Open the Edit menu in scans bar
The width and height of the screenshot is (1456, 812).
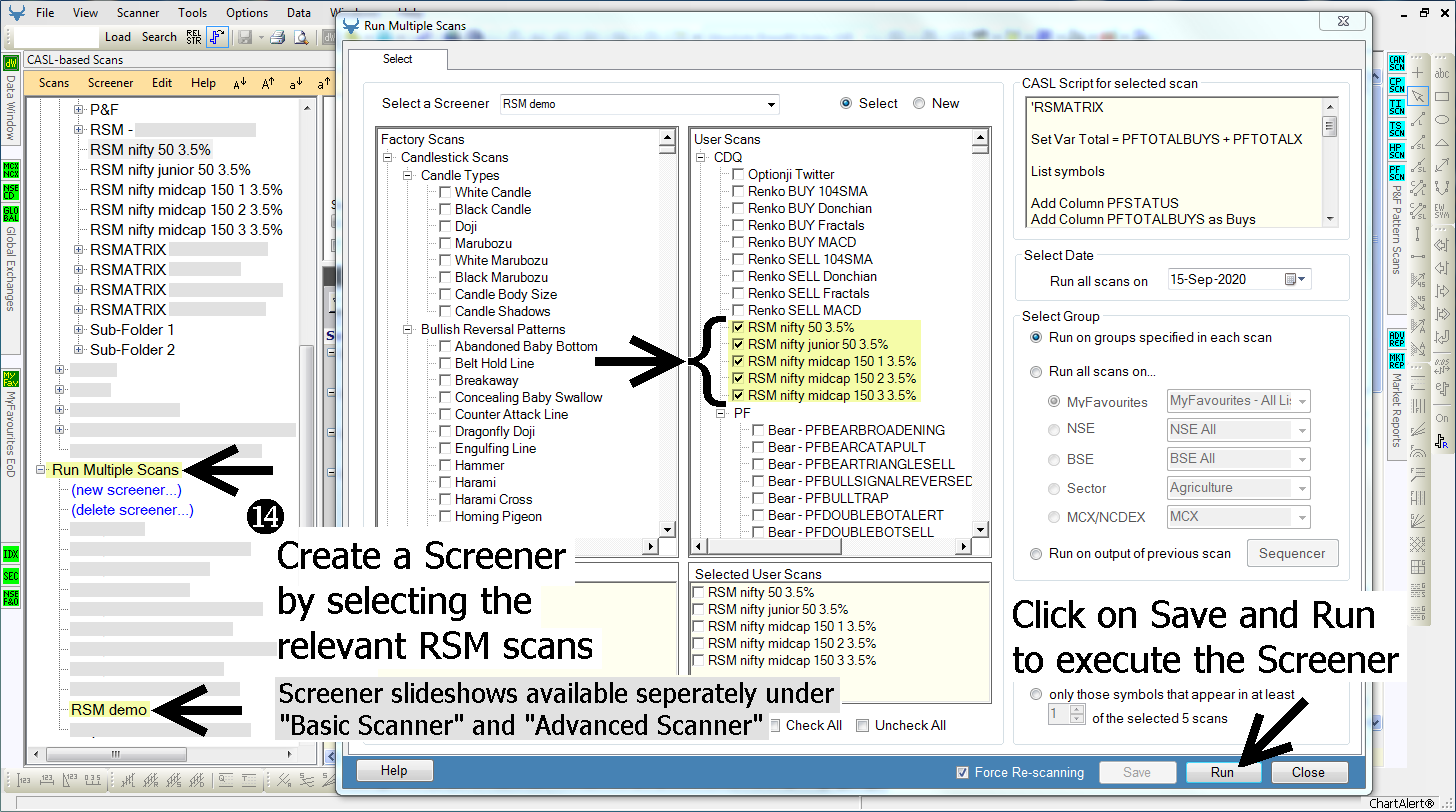click(162, 83)
